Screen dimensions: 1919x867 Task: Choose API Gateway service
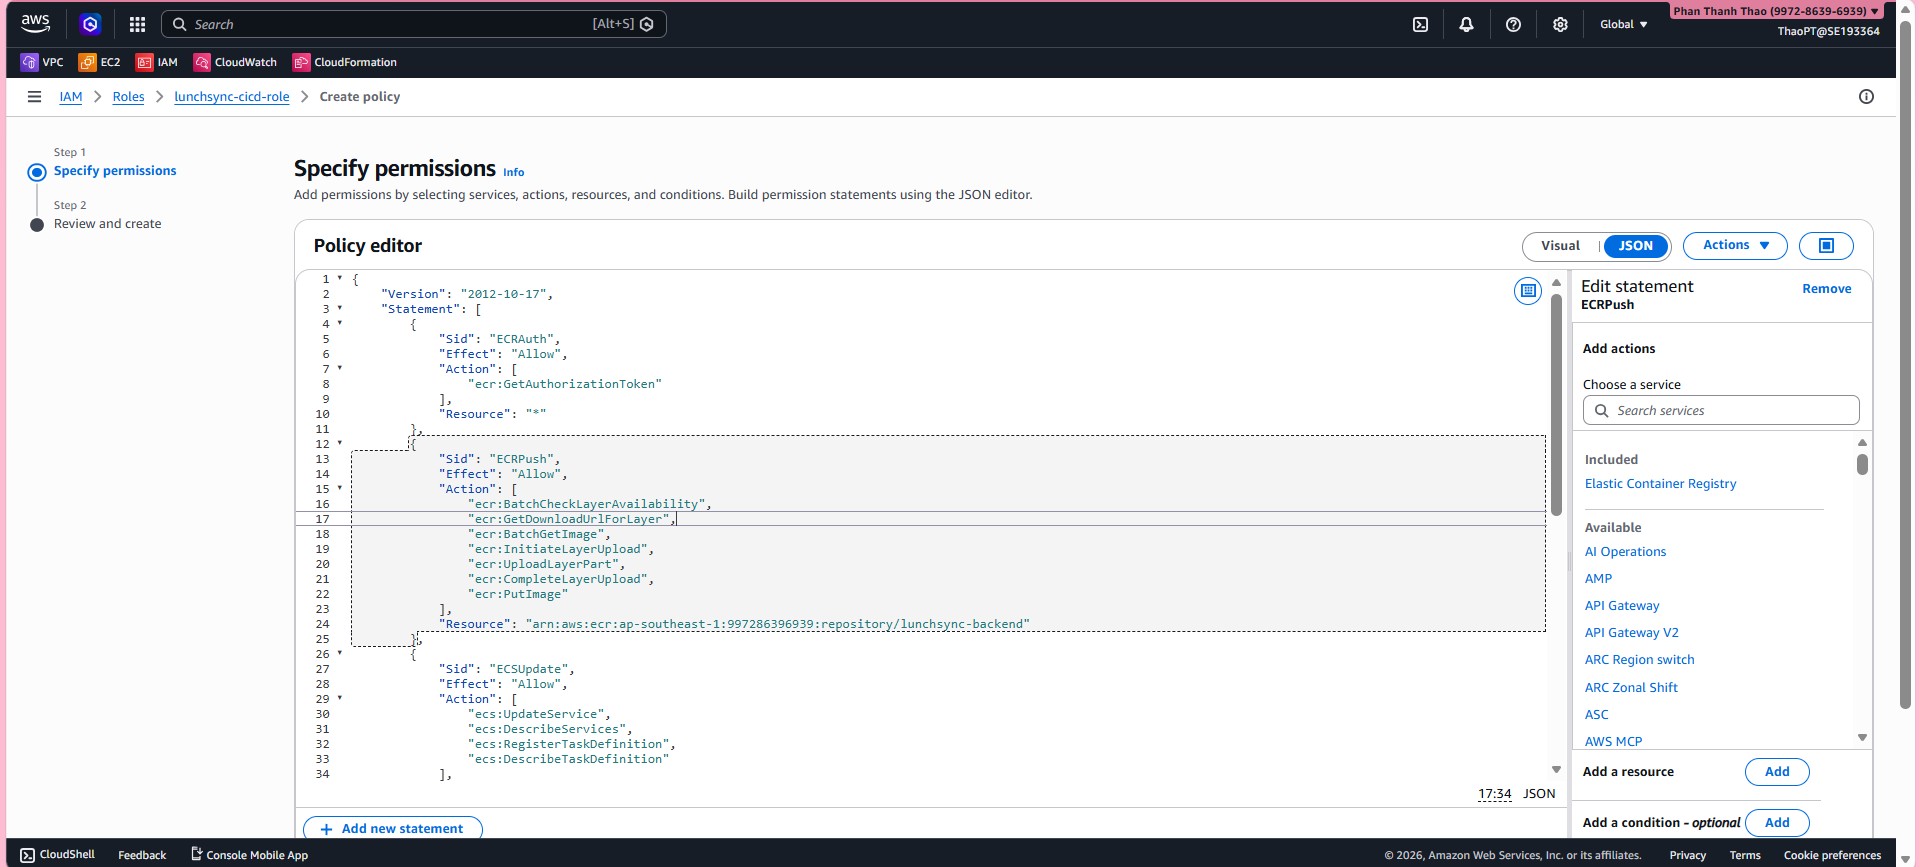(1621, 606)
